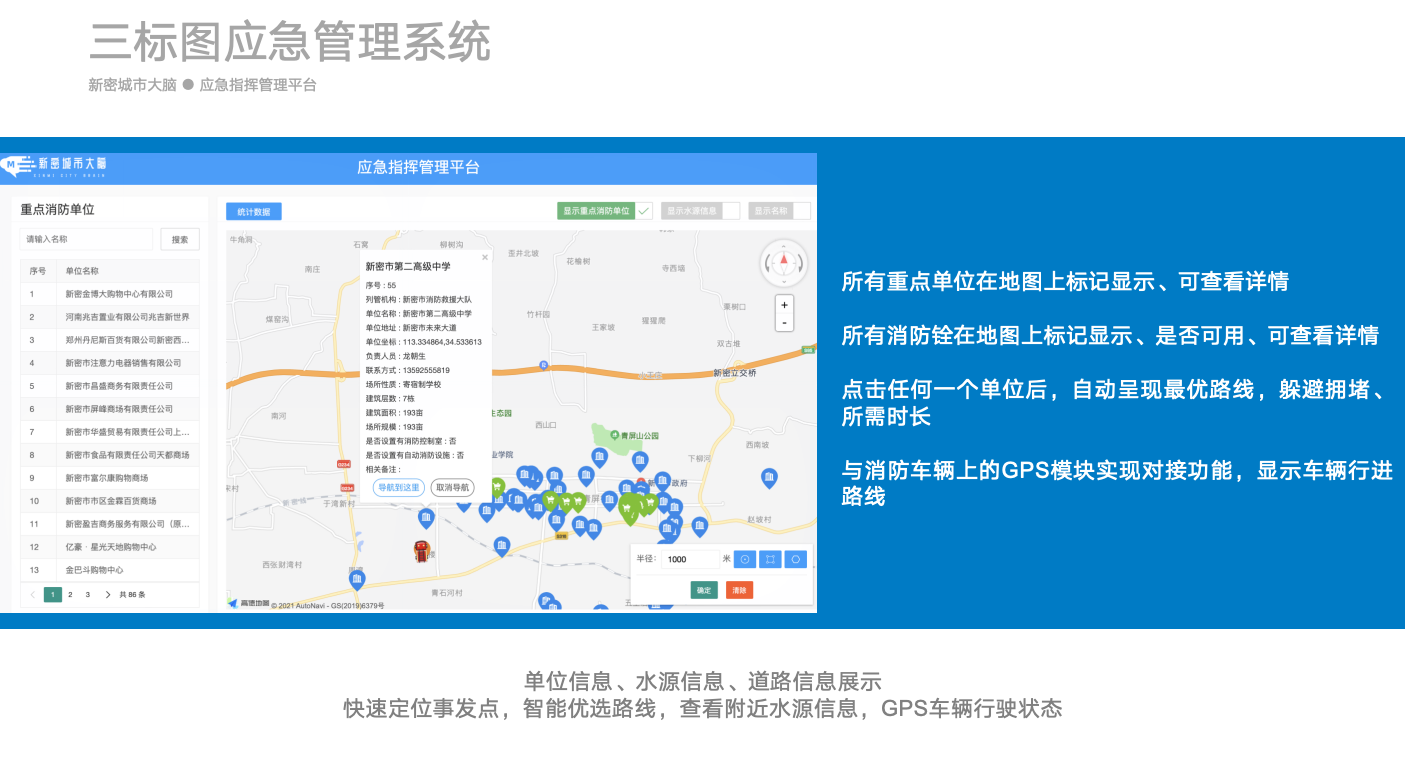Select row 新密市屏峰商场有限责任公司
1405x778 pixels.
pos(110,409)
